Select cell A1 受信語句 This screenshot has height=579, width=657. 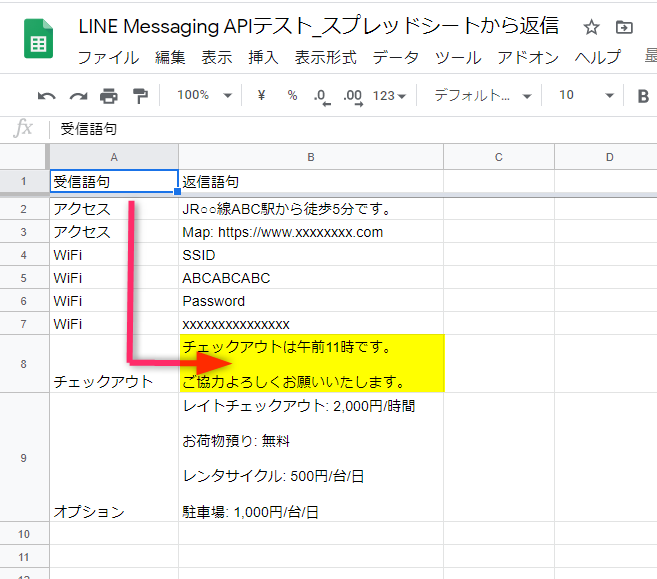(x=114, y=181)
